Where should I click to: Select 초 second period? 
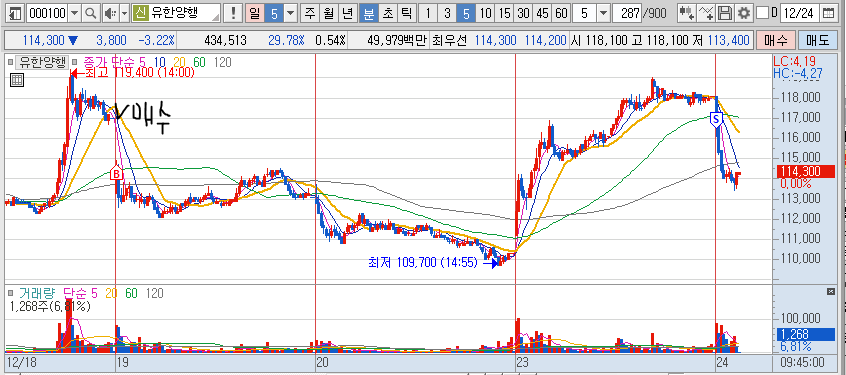pyautogui.click(x=387, y=13)
